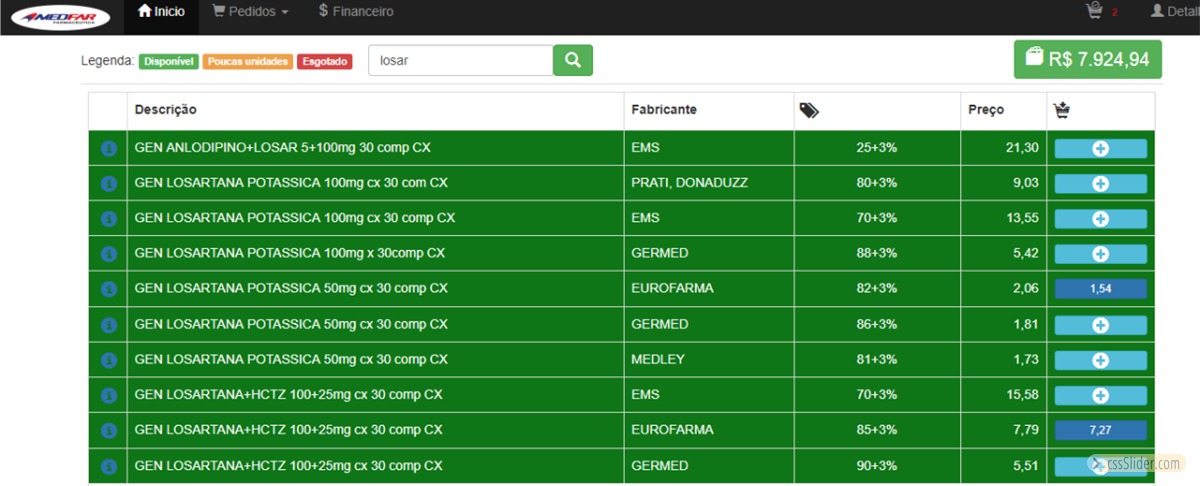This screenshot has height=486, width=1200.
Task: Open the Financeiro menu
Action: point(356,12)
